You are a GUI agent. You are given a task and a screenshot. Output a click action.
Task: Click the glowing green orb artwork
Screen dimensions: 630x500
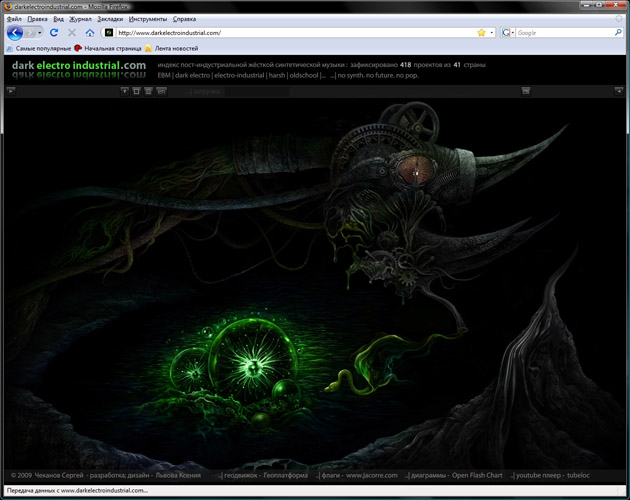click(252, 360)
